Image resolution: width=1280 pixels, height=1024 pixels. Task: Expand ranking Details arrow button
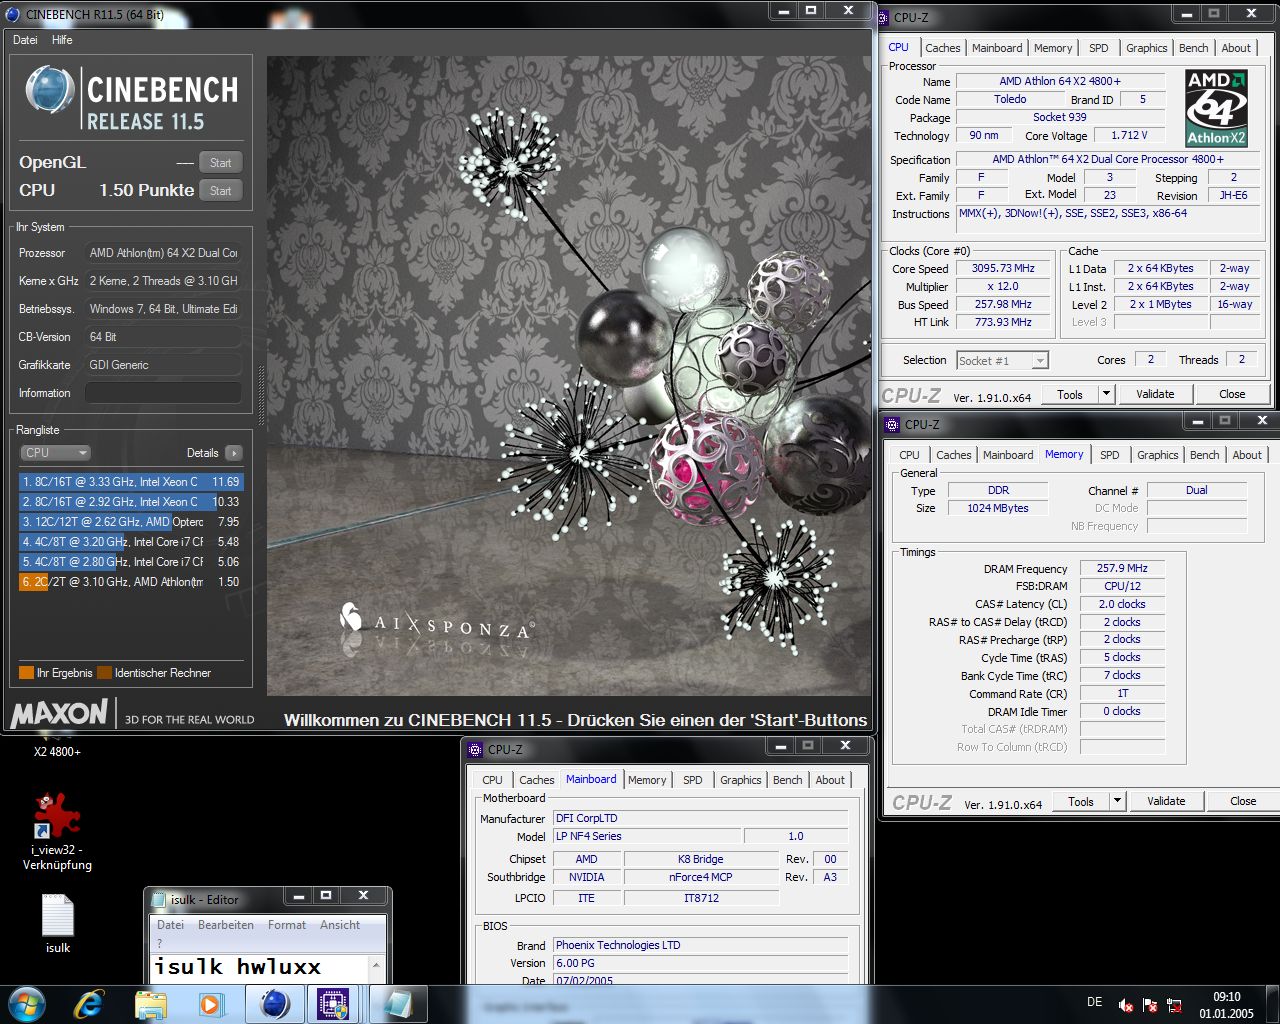234,453
